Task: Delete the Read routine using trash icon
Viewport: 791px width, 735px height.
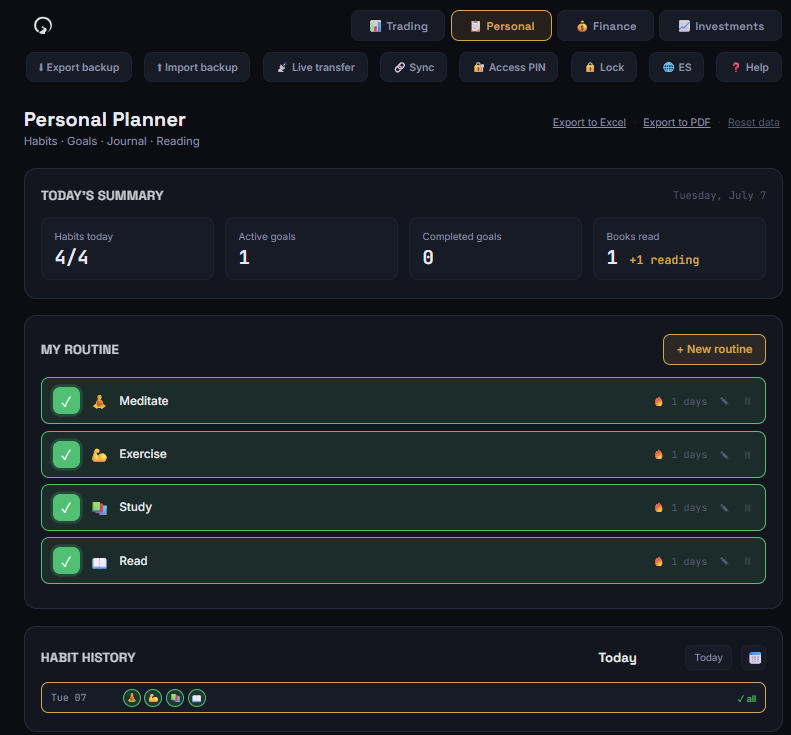Action: click(x=748, y=561)
